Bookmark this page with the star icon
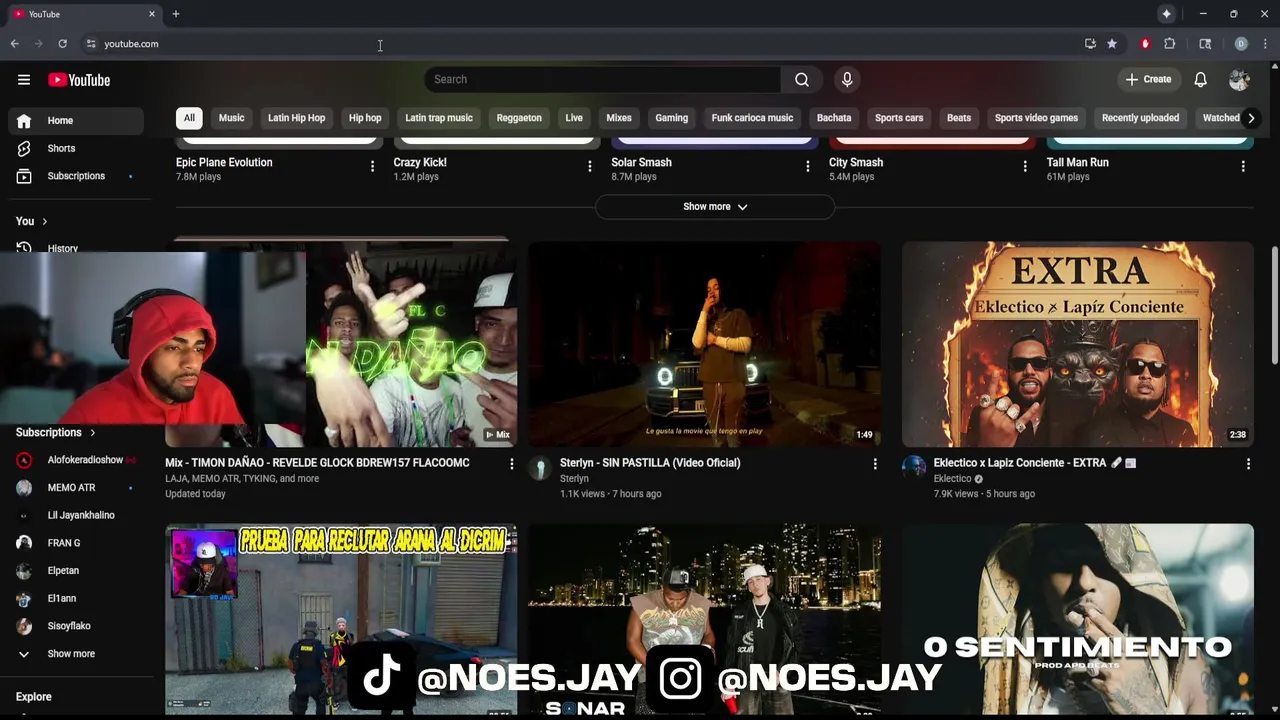 click(1112, 44)
